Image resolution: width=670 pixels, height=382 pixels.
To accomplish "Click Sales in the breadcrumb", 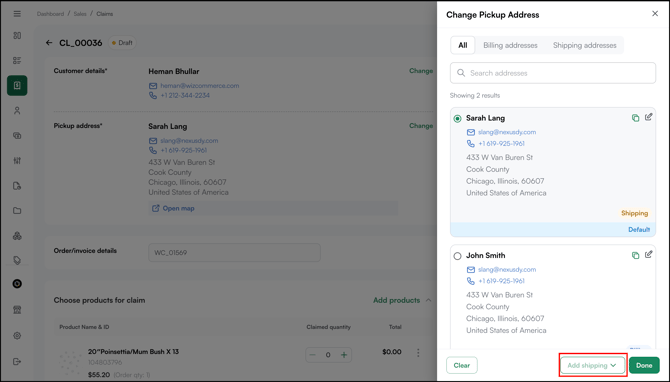I will pyautogui.click(x=80, y=14).
